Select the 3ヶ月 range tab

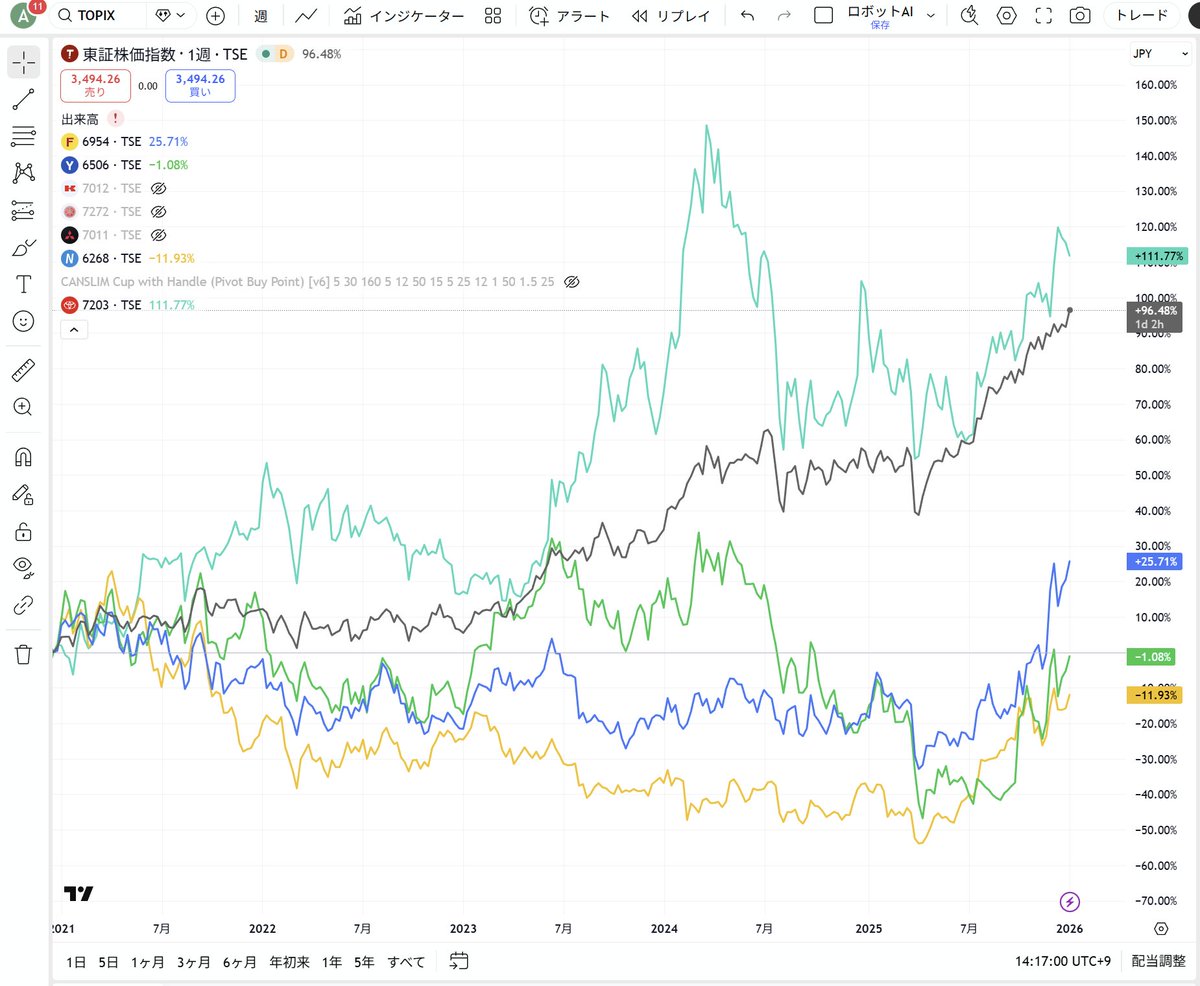point(193,962)
